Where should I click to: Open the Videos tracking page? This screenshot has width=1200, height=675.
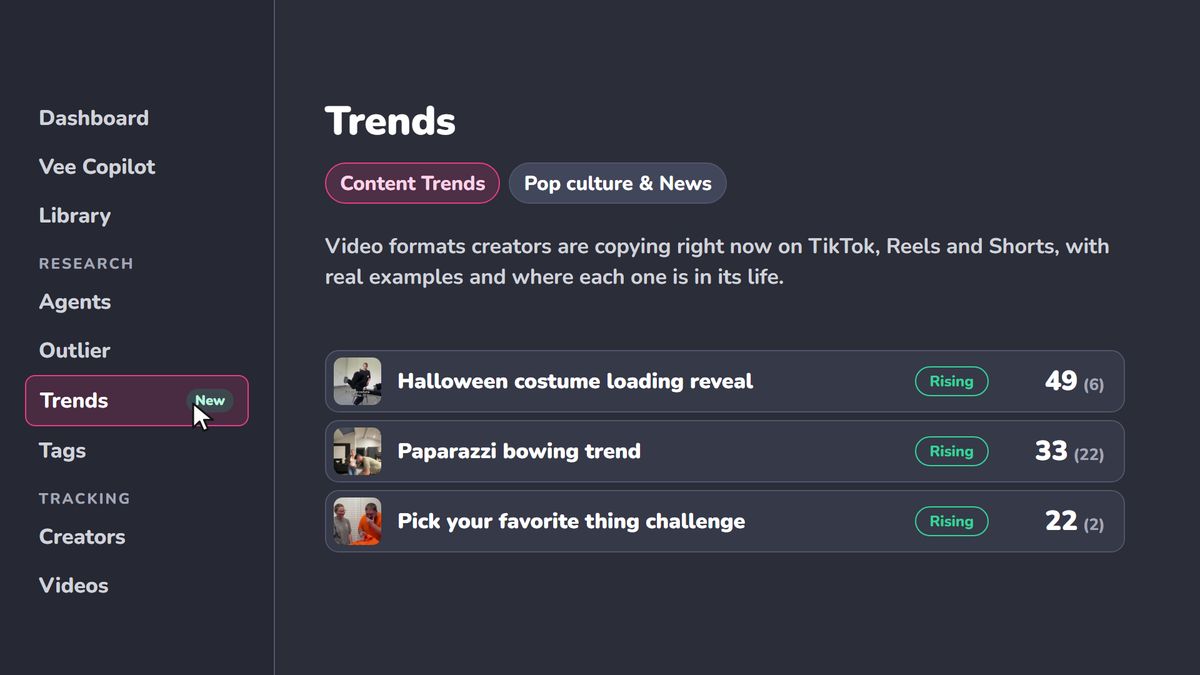coord(74,586)
